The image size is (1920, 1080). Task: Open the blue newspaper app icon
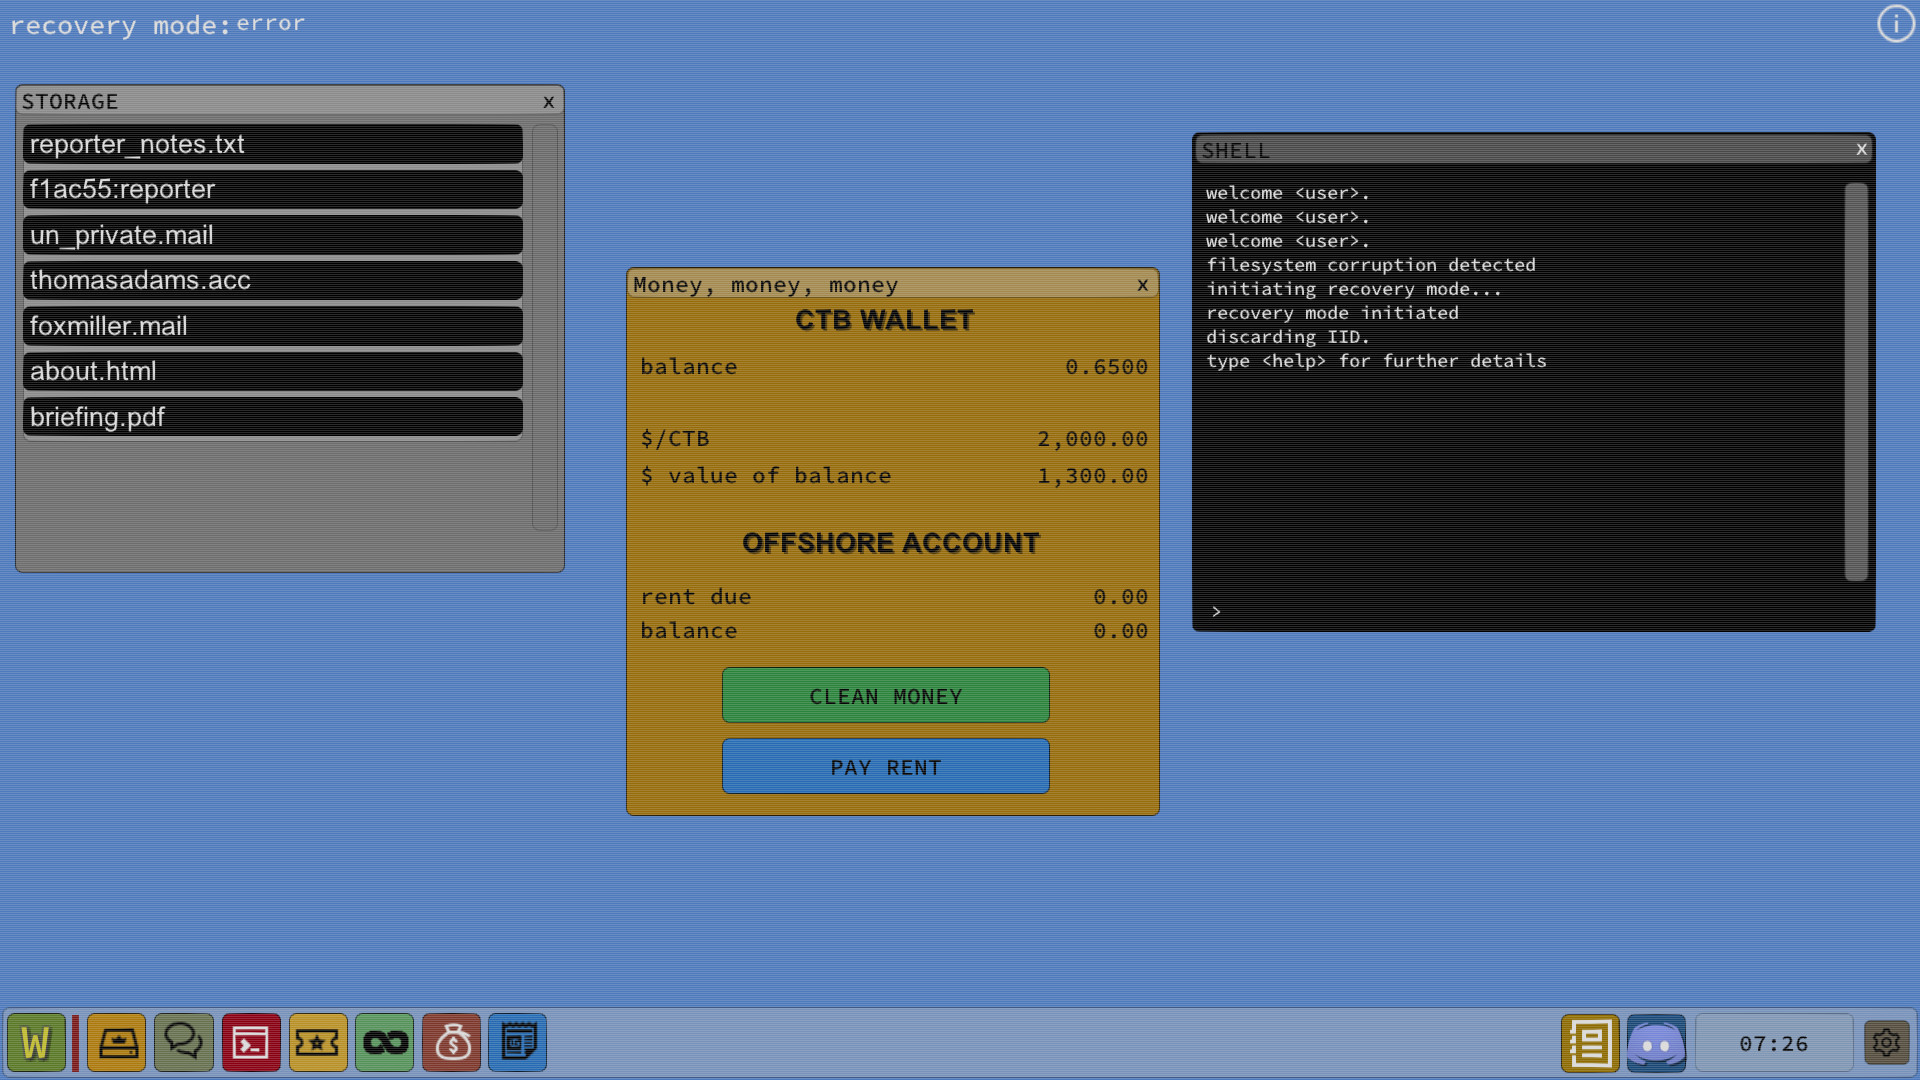point(518,1042)
